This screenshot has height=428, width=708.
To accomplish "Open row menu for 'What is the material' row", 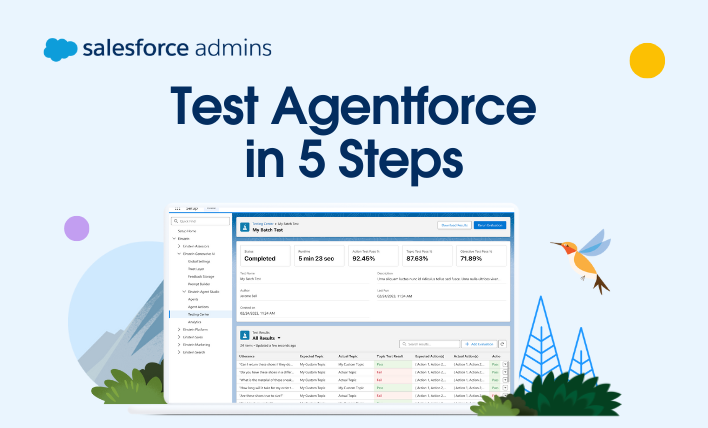I will 505,380.
